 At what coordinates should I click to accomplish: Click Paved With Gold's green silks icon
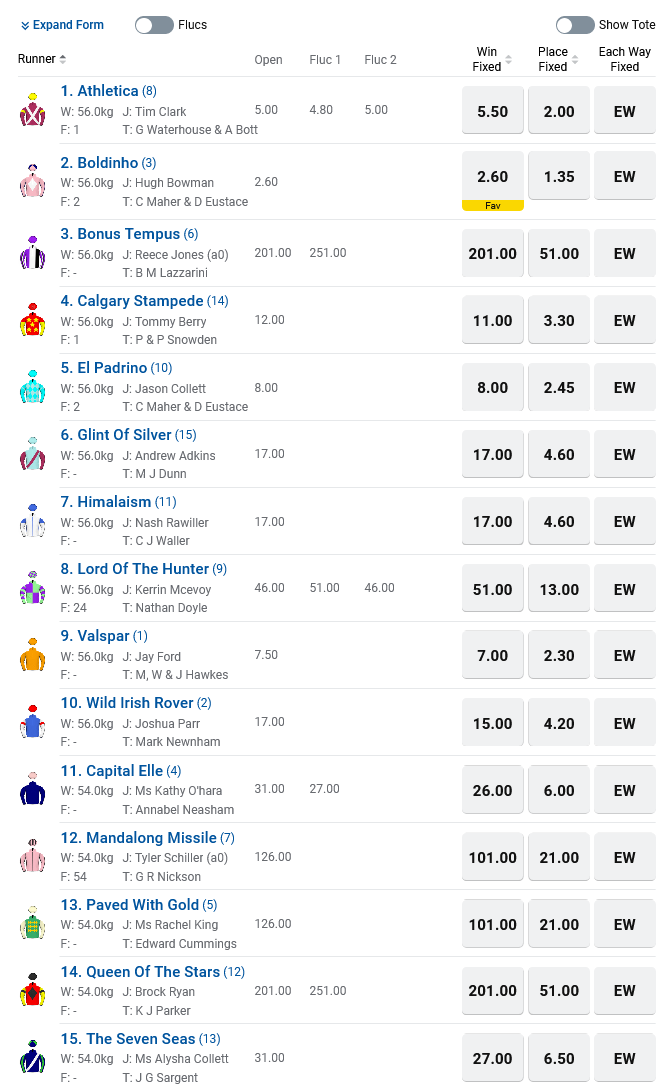[x=33, y=923]
